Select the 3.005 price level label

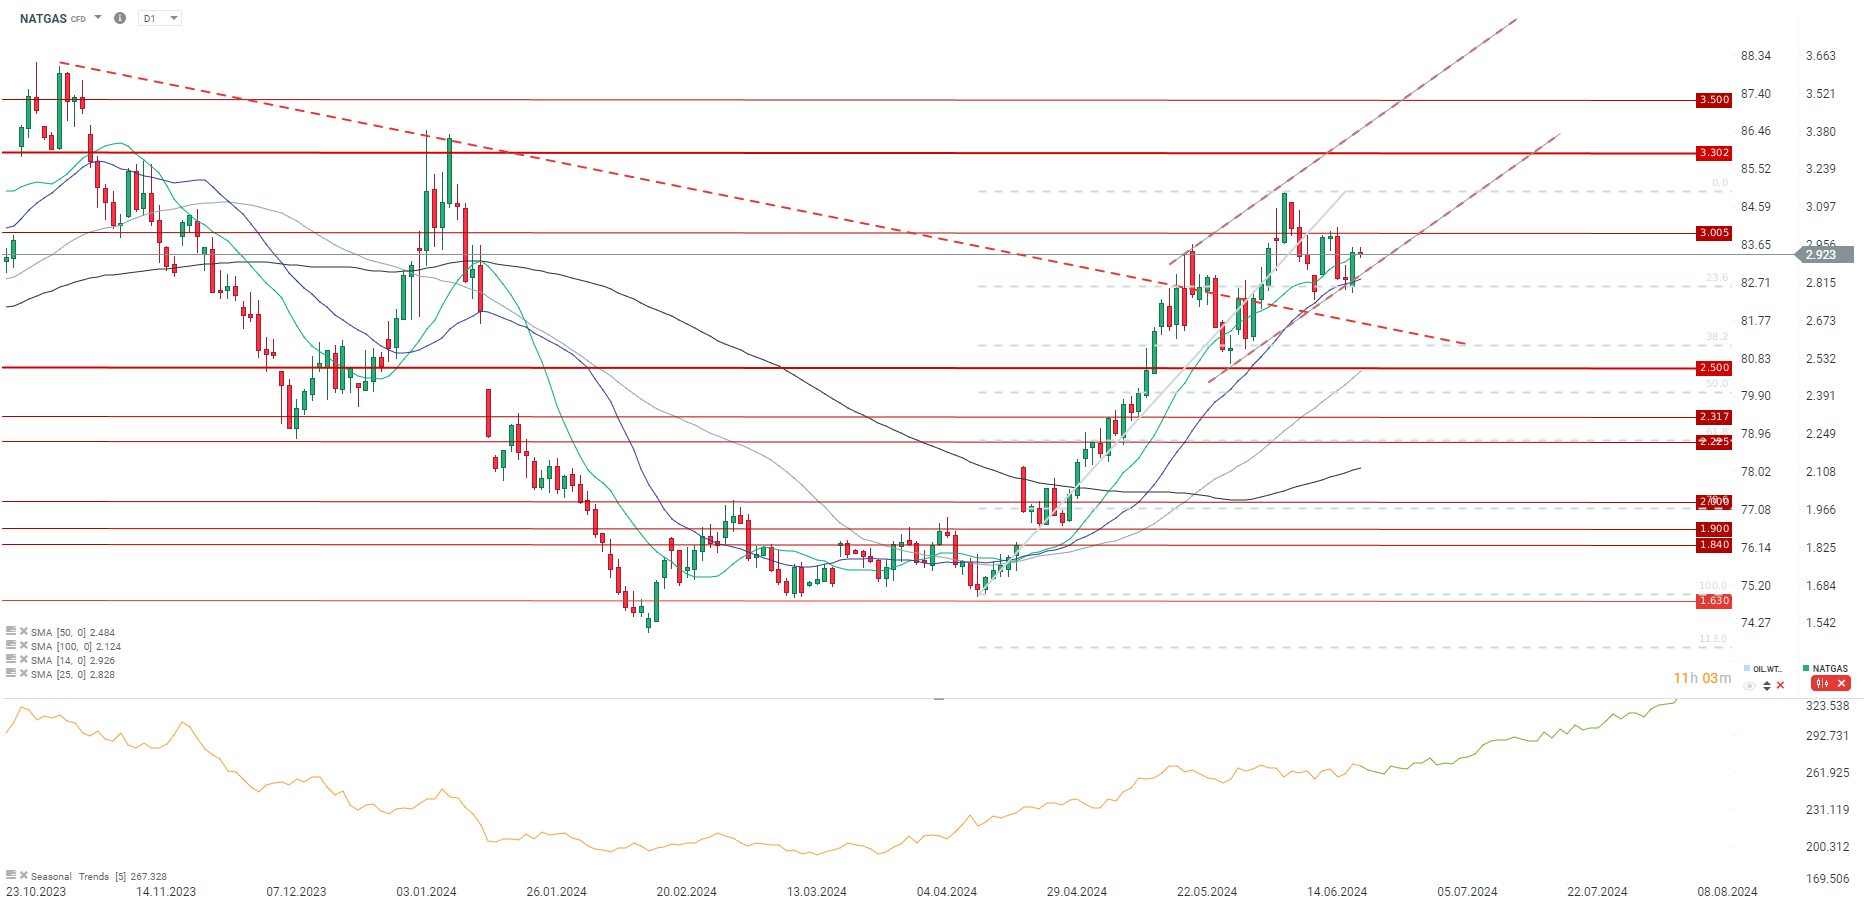tap(1714, 233)
